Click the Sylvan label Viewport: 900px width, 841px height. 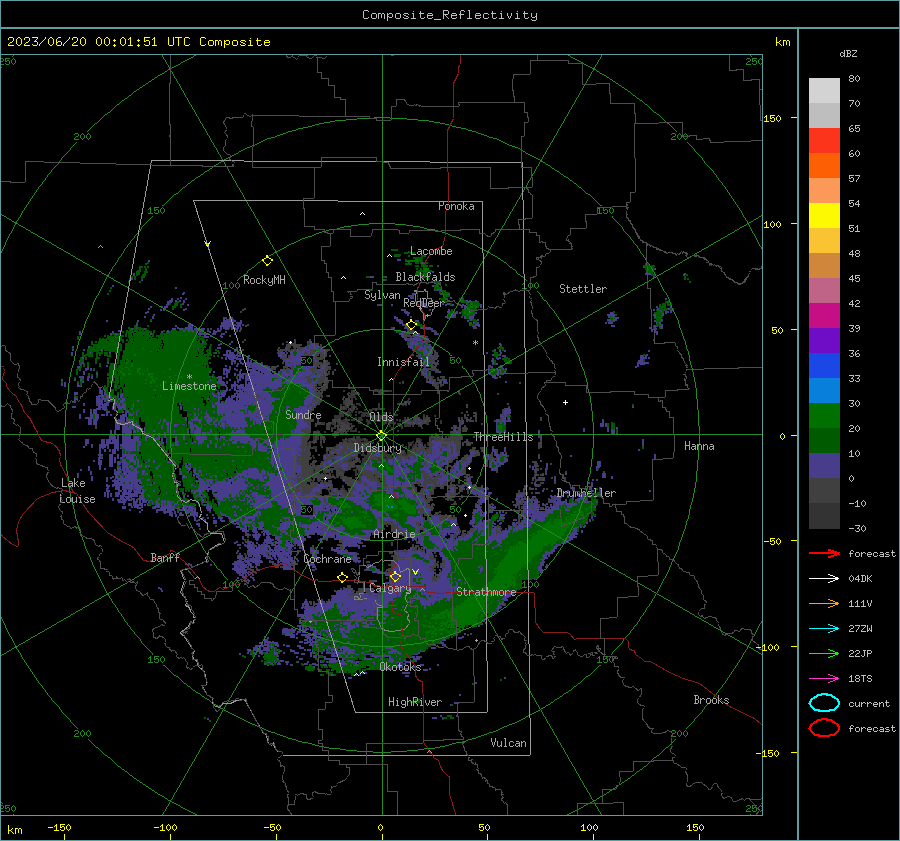pyautogui.click(x=382, y=295)
